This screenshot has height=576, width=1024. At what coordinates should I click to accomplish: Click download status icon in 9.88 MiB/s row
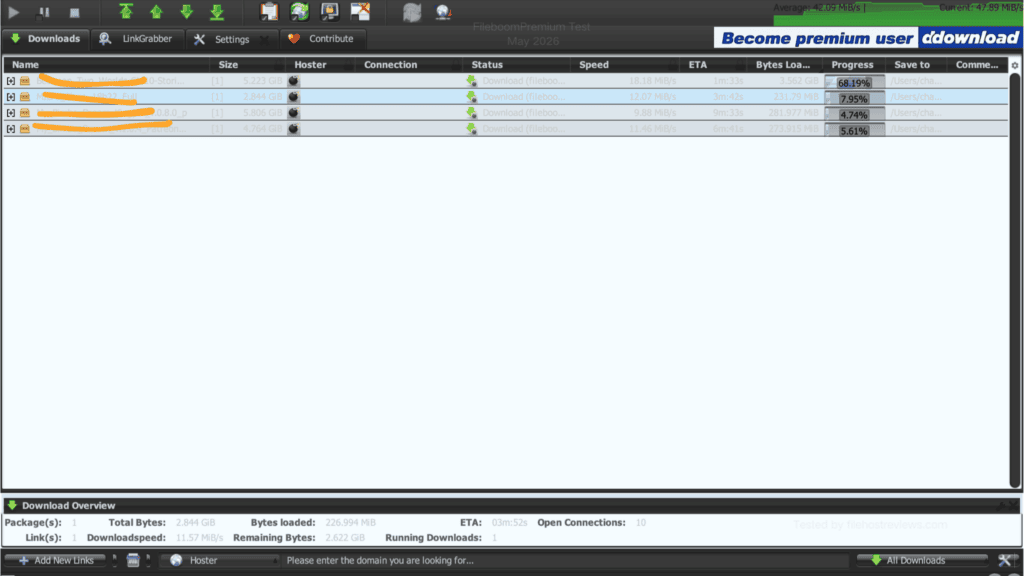(472, 113)
